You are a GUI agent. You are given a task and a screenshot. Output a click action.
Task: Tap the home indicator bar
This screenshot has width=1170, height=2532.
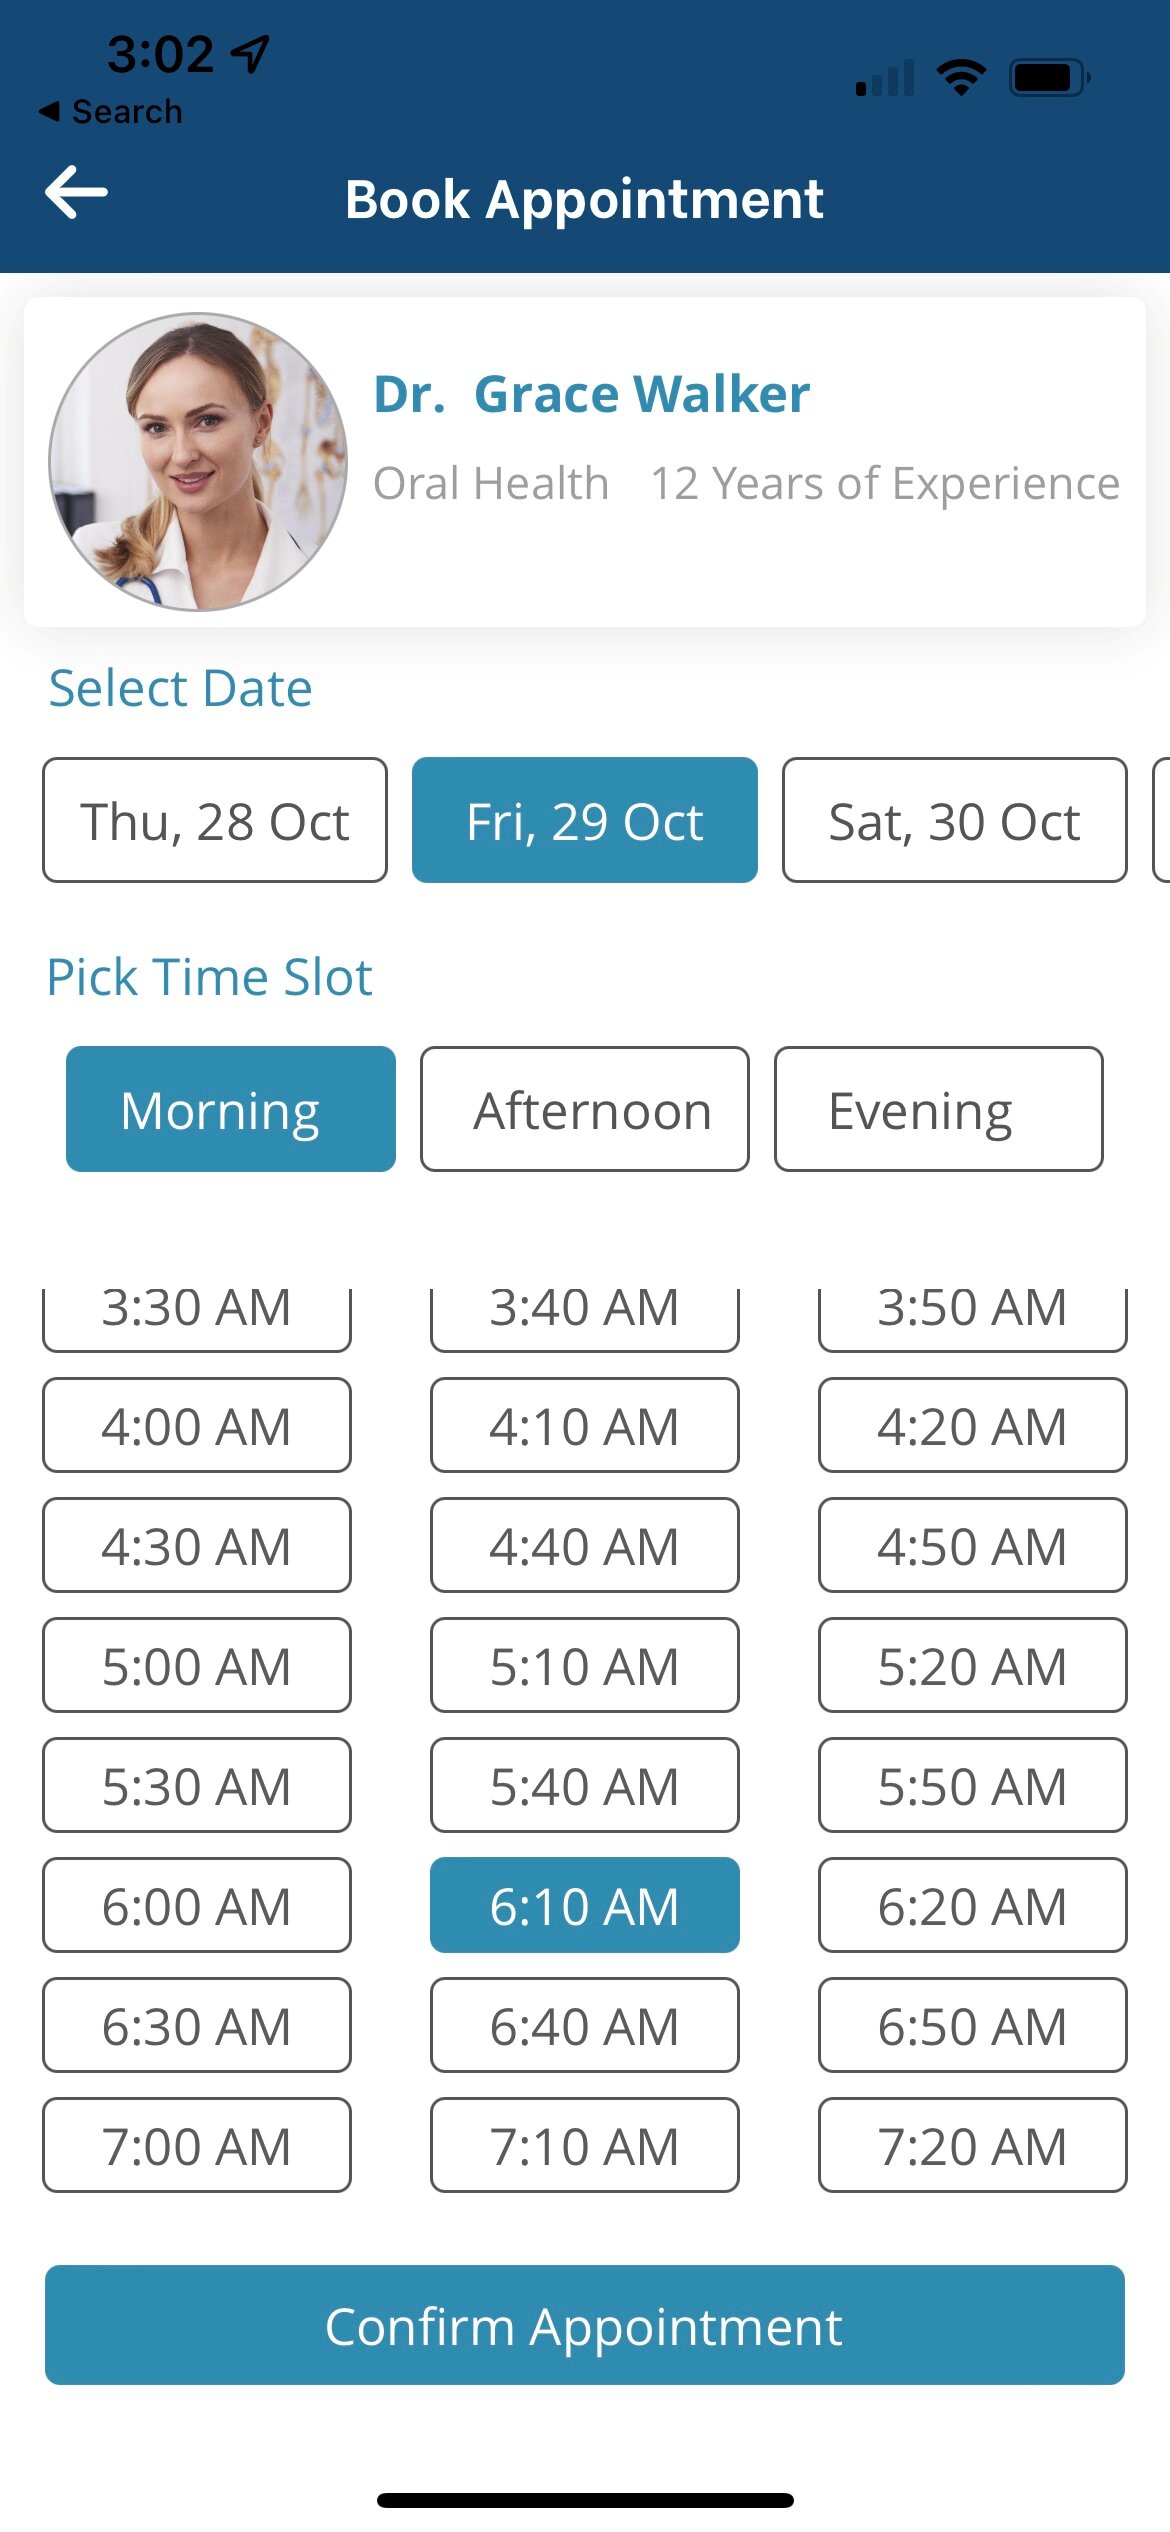point(585,2500)
